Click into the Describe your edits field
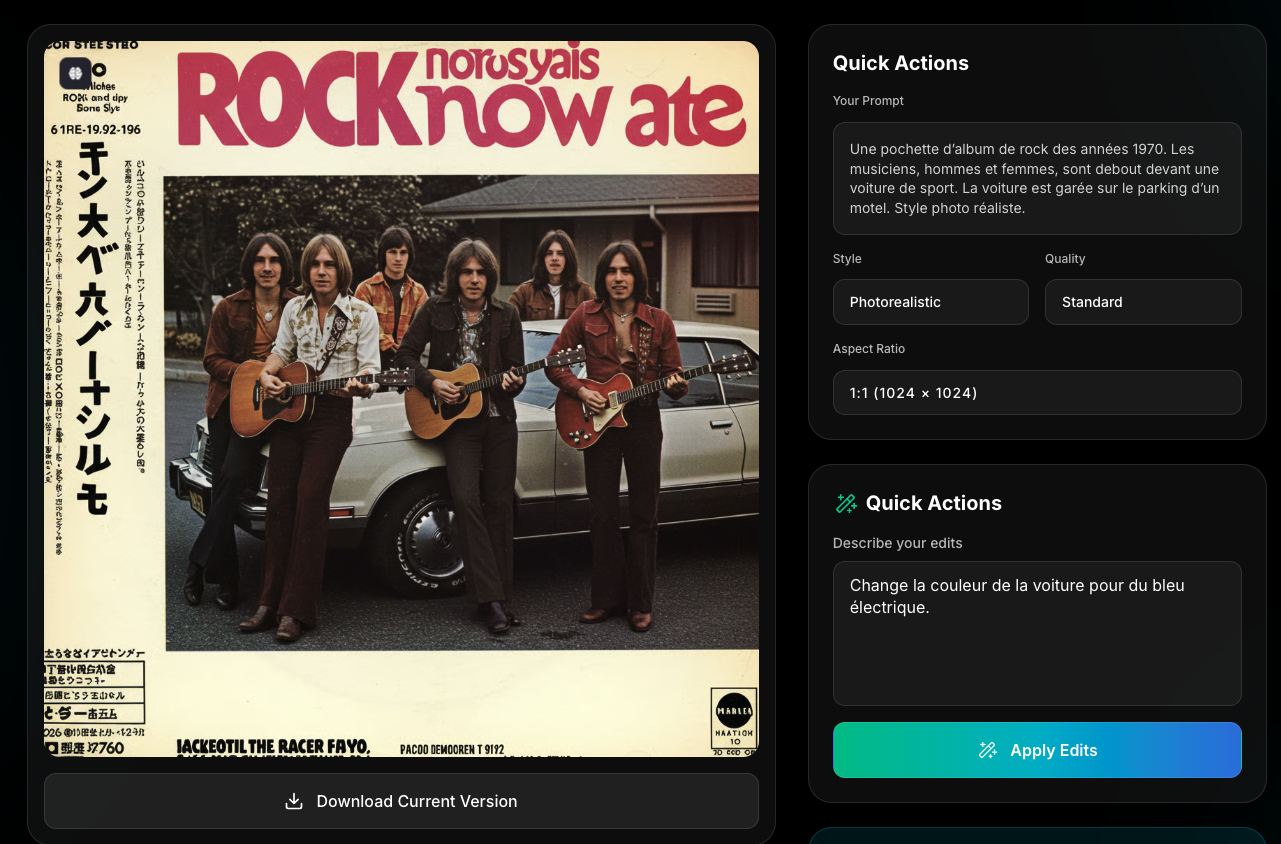 [1036, 633]
